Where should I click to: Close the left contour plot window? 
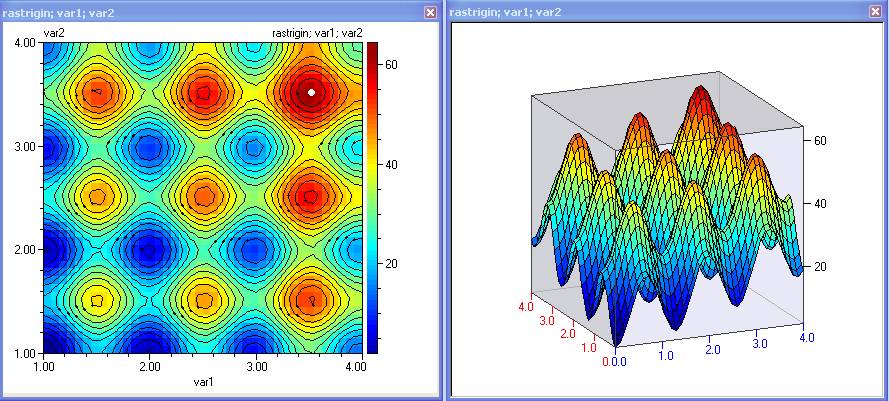click(x=430, y=12)
